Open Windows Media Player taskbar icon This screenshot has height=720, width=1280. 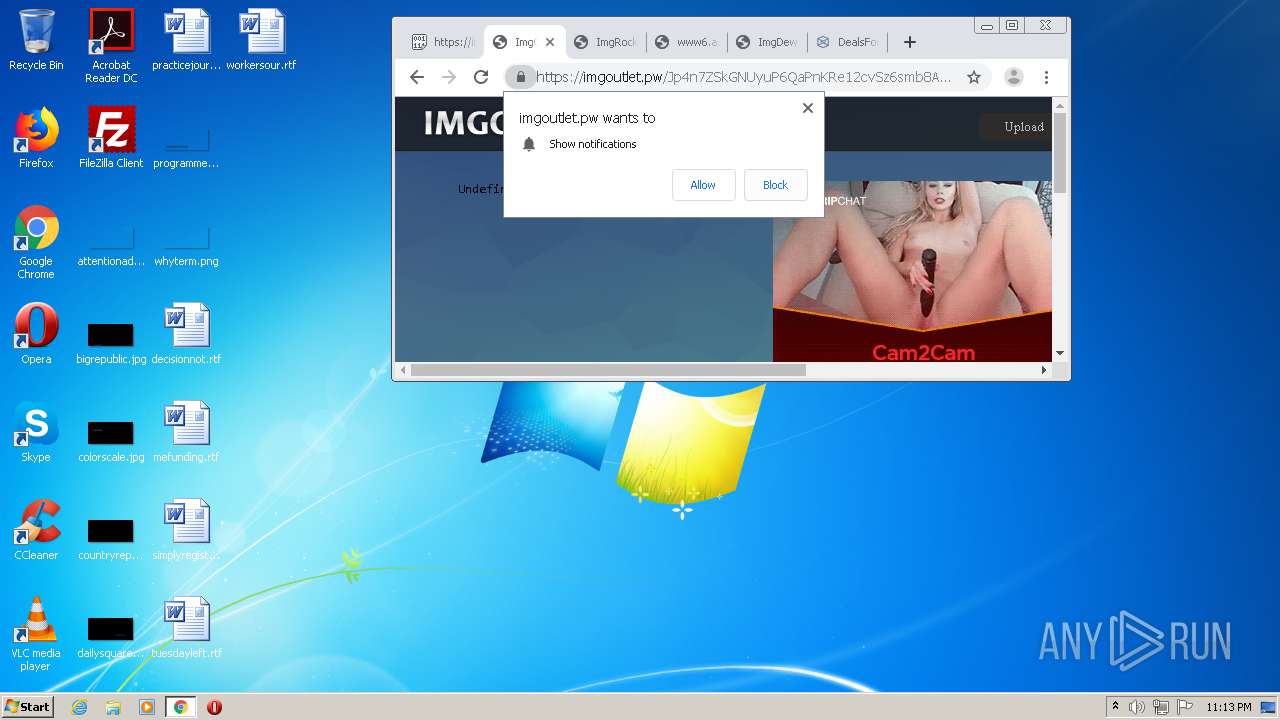pyautogui.click(x=147, y=707)
